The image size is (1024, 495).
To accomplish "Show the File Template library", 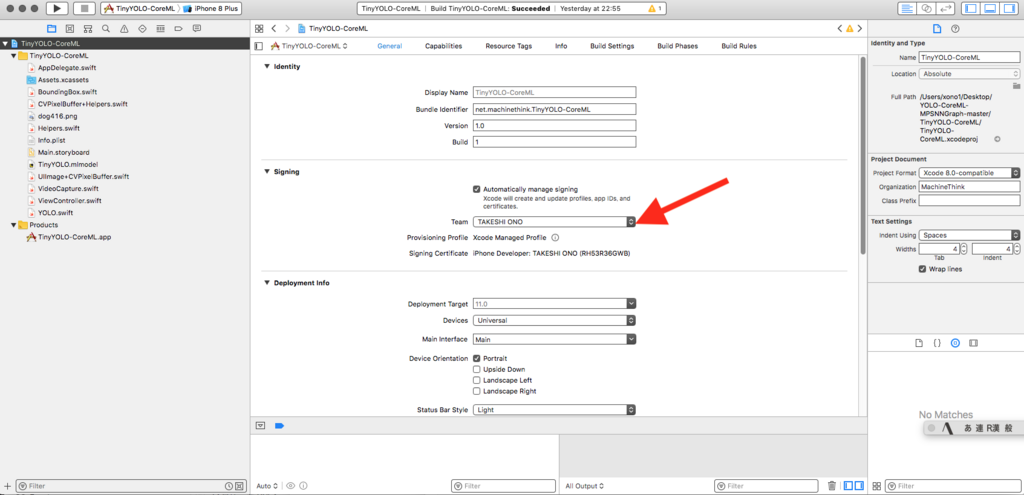I will pos(918,343).
